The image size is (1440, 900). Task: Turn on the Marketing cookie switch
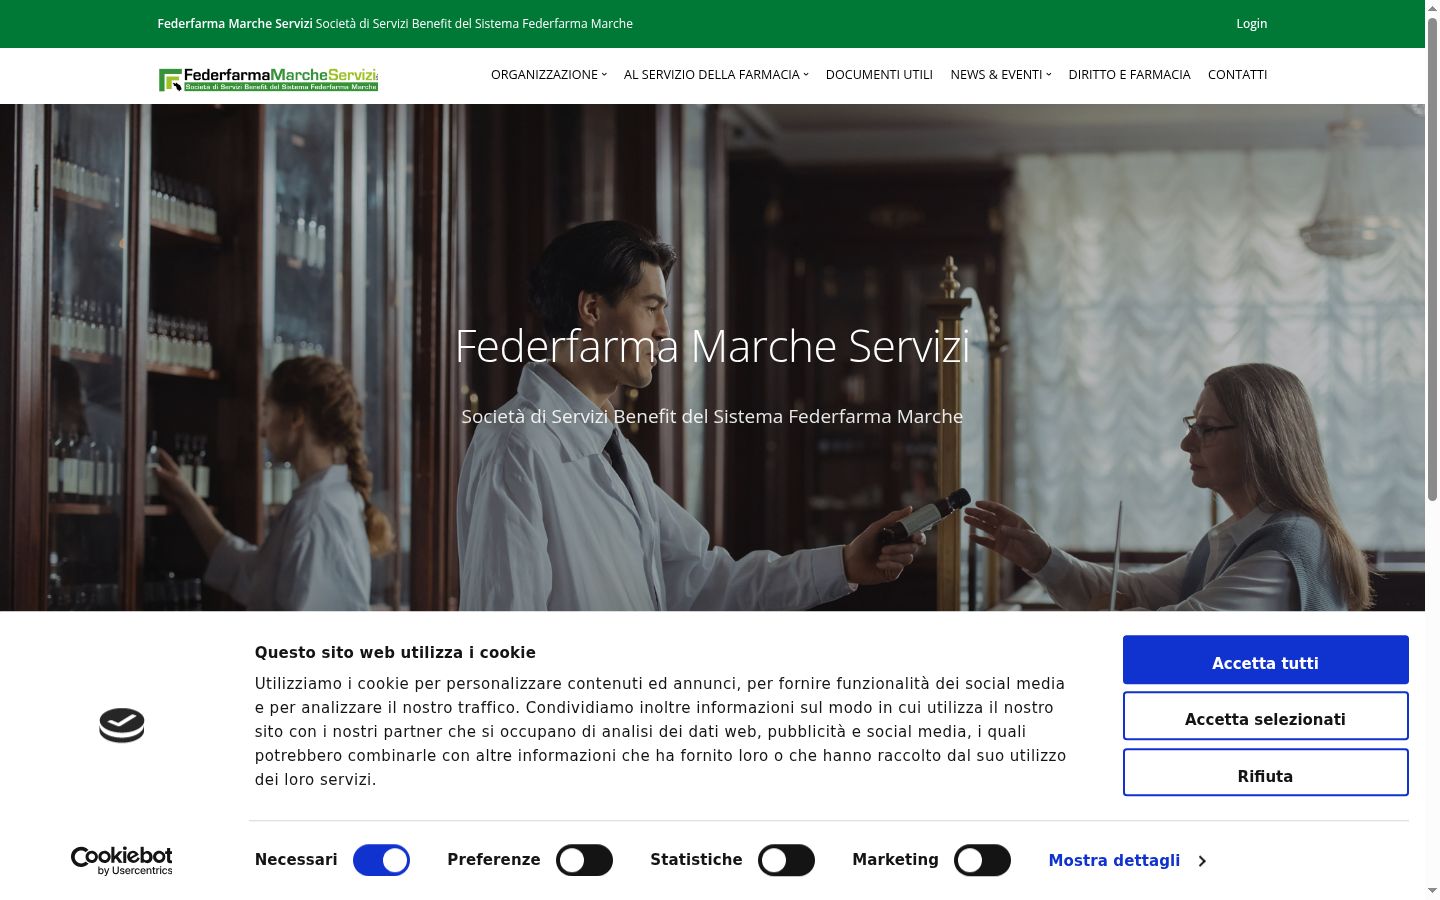click(x=982, y=860)
